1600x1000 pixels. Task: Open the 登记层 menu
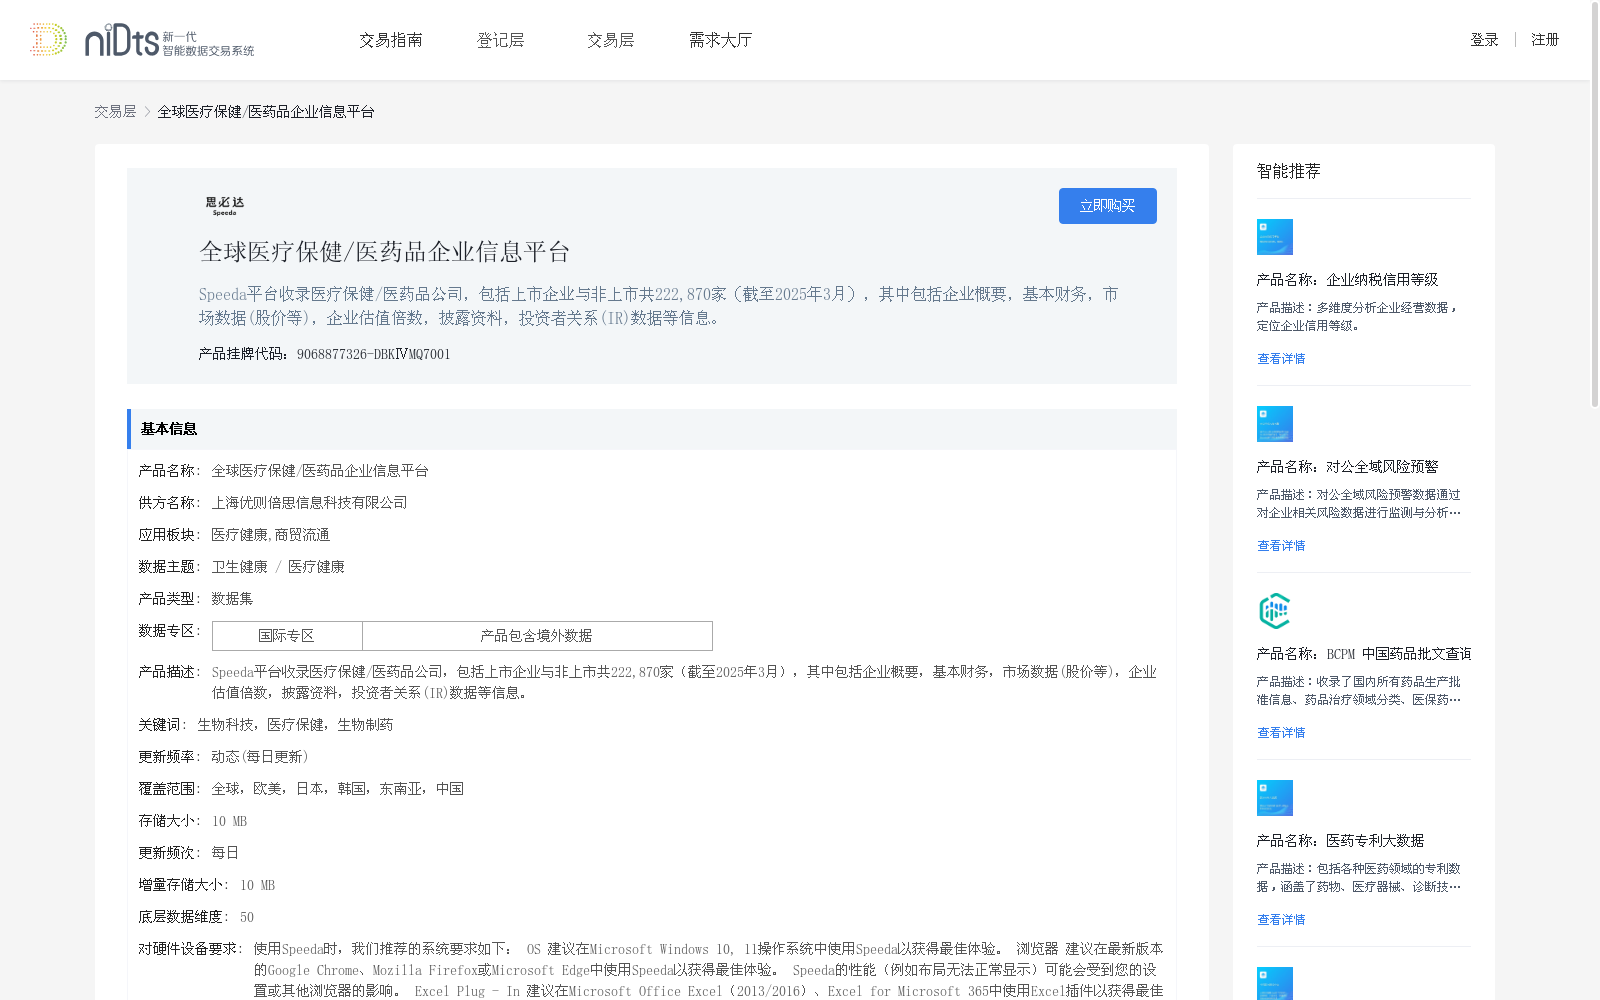click(501, 40)
